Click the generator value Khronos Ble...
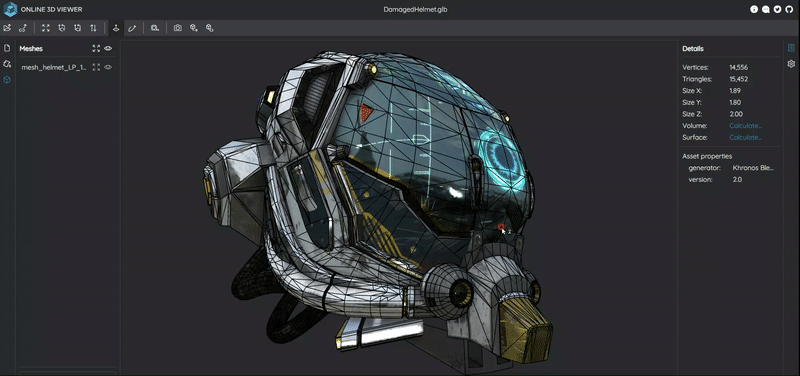The image size is (800, 376). click(x=753, y=168)
